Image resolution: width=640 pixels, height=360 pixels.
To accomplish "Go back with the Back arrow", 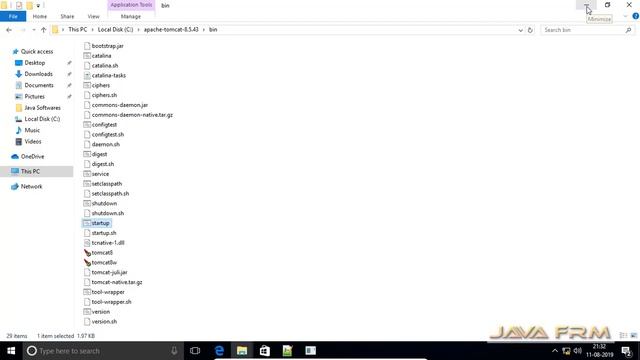I will point(9,30).
